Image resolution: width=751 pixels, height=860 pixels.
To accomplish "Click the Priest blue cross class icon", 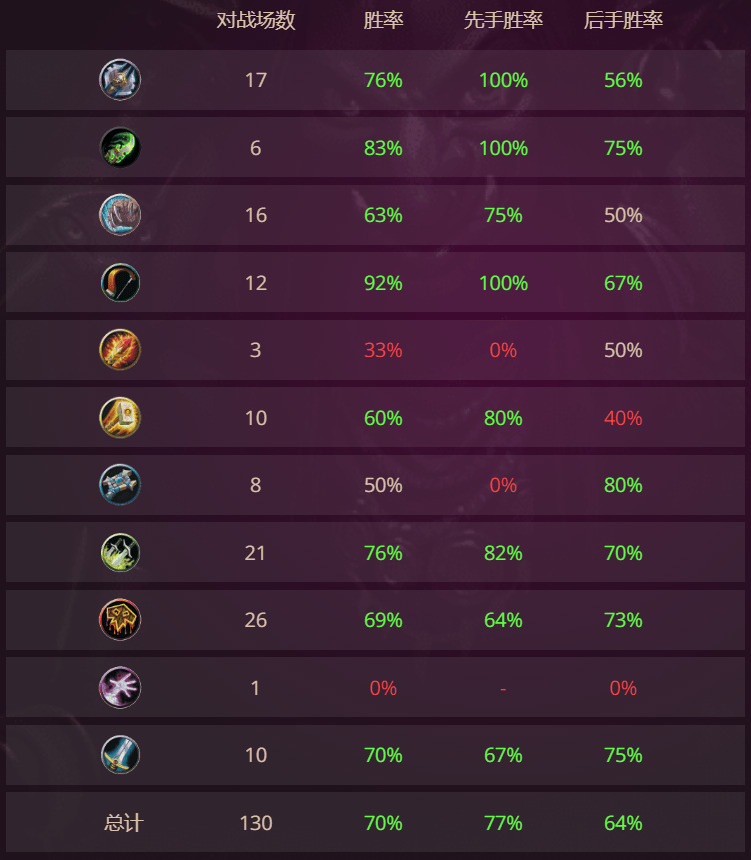I will click(120, 485).
